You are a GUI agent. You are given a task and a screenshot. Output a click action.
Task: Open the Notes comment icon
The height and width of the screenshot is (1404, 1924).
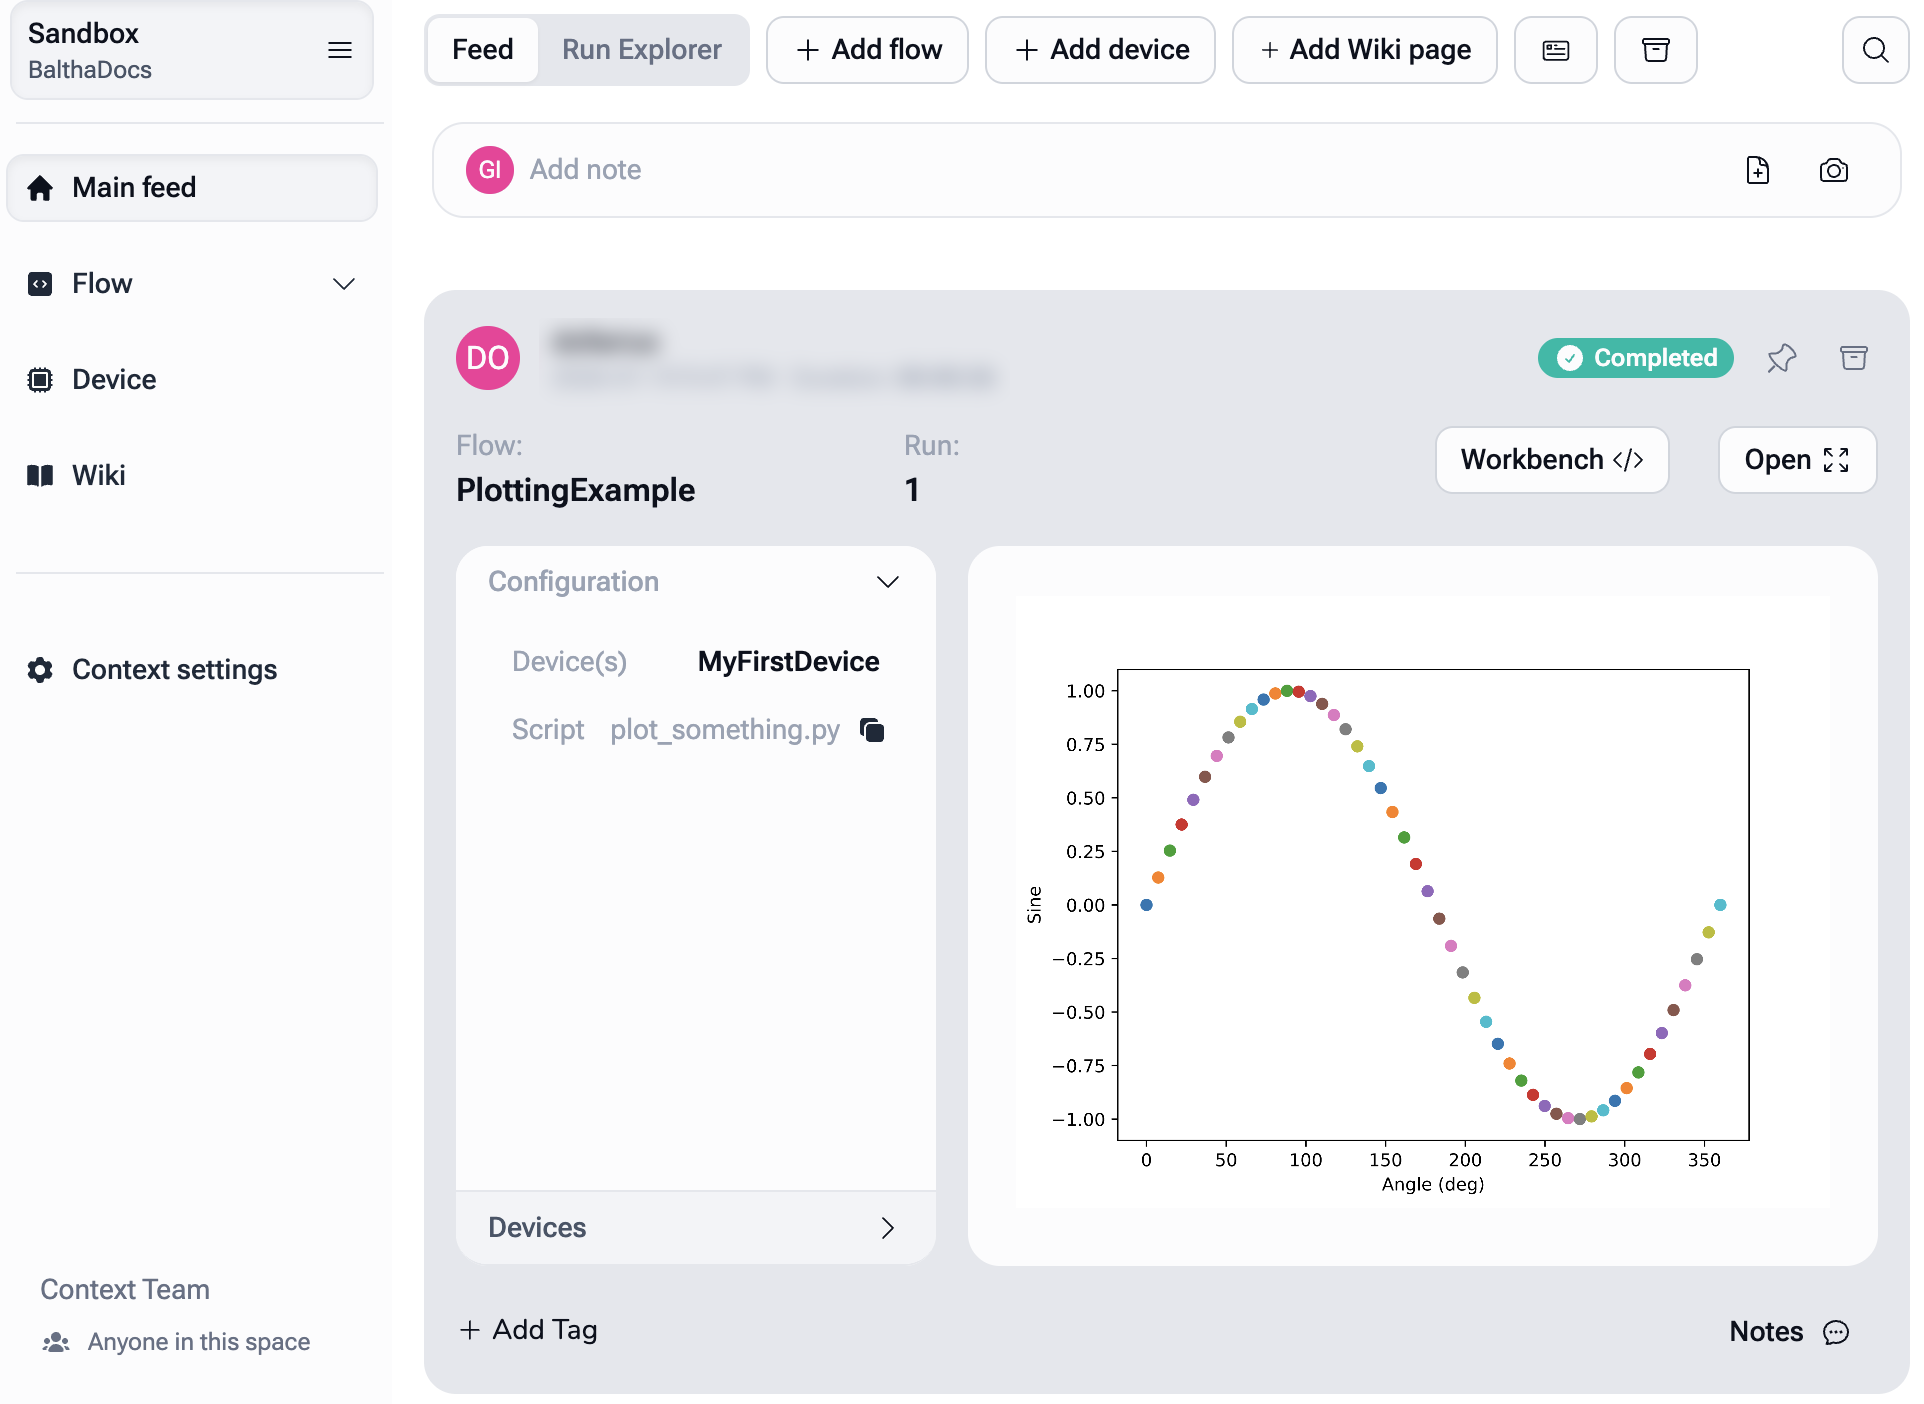pos(1836,1332)
